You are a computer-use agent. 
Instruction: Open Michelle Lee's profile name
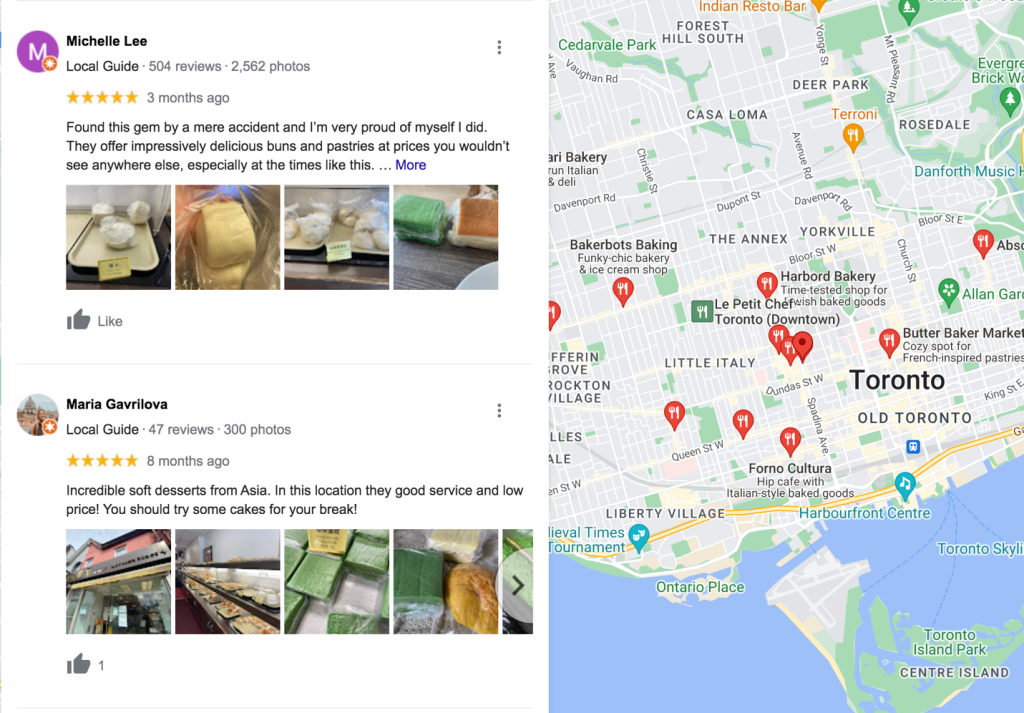click(106, 41)
